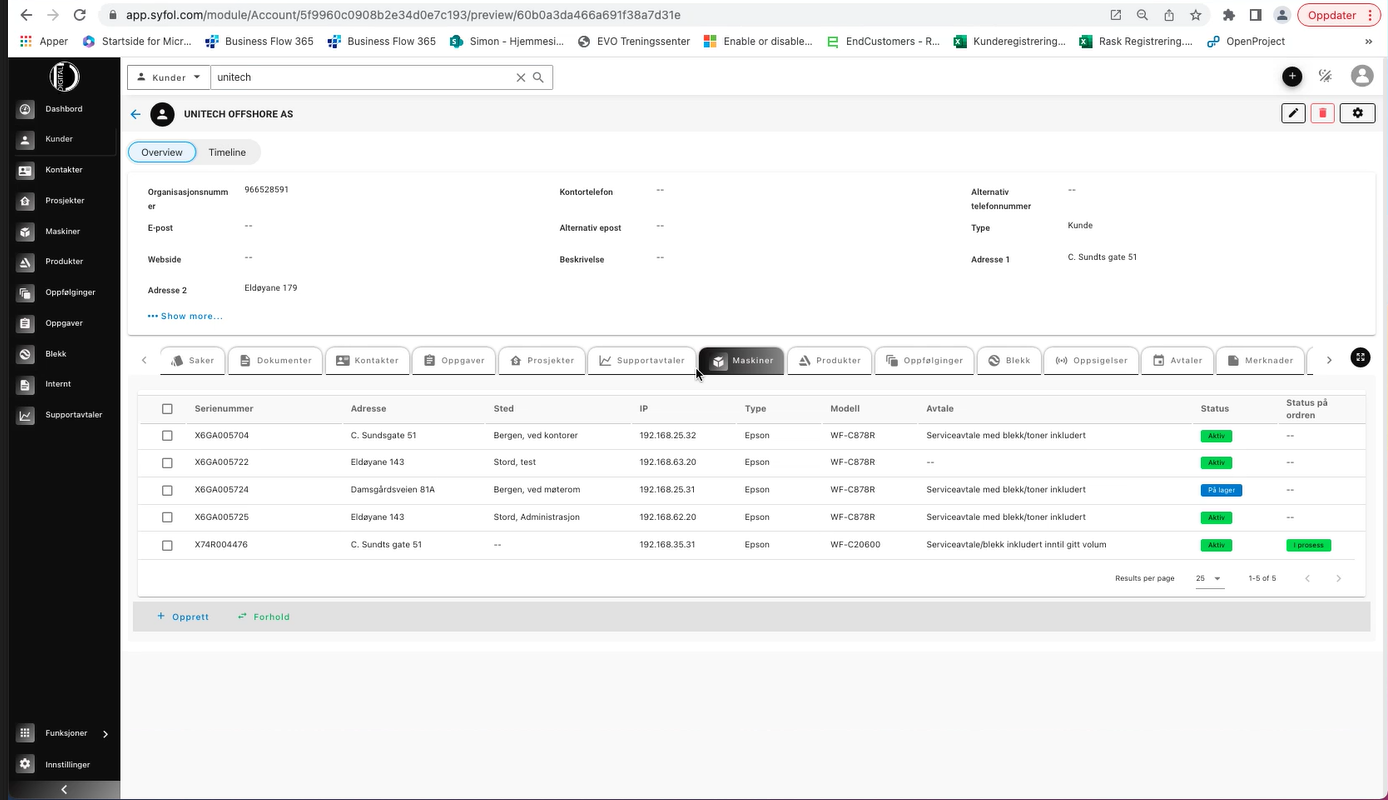This screenshot has height=800, width=1388.
Task: Clear the unitech search with X
Action: point(520,77)
